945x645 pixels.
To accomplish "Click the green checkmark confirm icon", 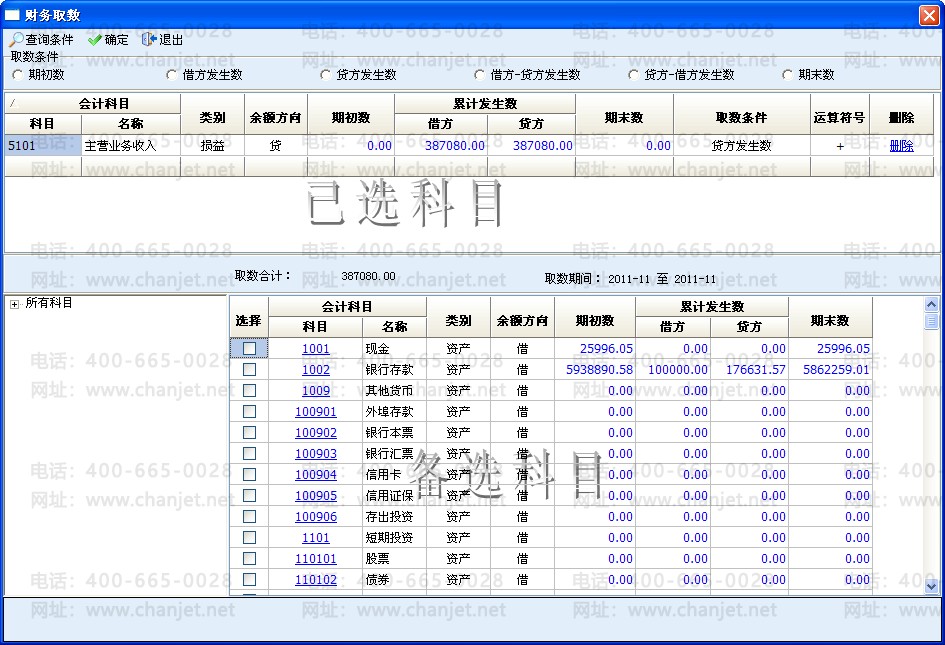I will click(x=95, y=40).
